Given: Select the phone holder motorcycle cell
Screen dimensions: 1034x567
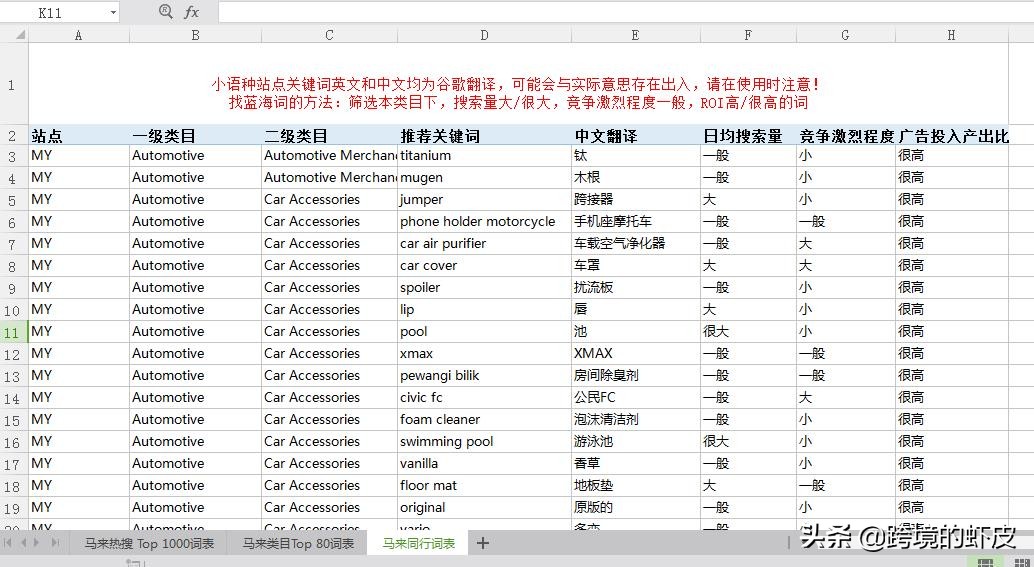Looking at the screenshot, I should [484, 222].
